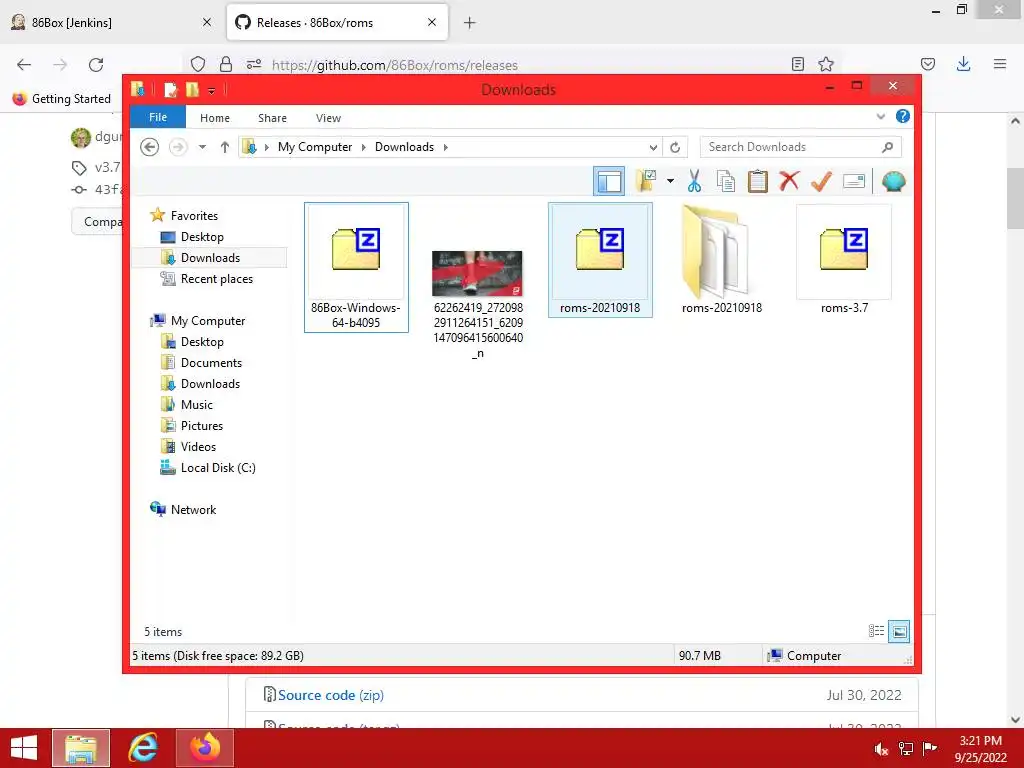Close the Releases 86Box/roms browser tab
The image size is (1024, 768).
(x=432, y=23)
